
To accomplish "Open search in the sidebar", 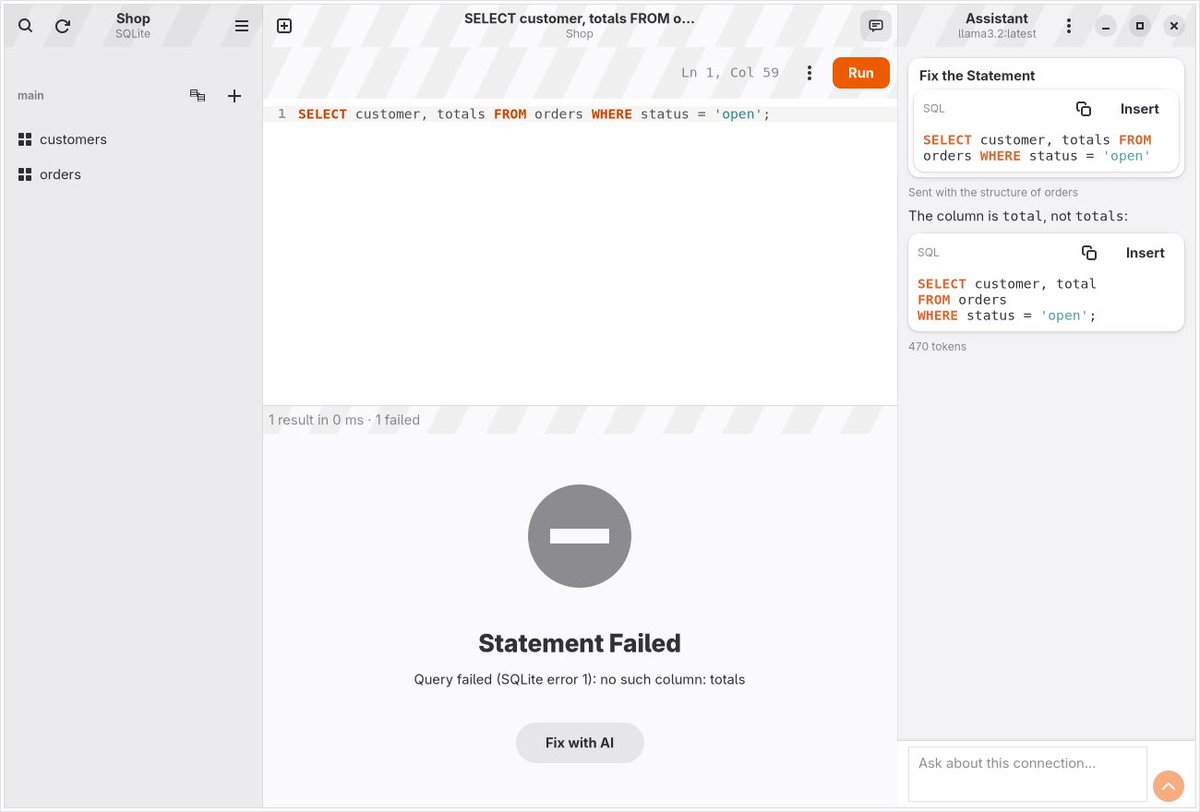I will click(x=26, y=26).
